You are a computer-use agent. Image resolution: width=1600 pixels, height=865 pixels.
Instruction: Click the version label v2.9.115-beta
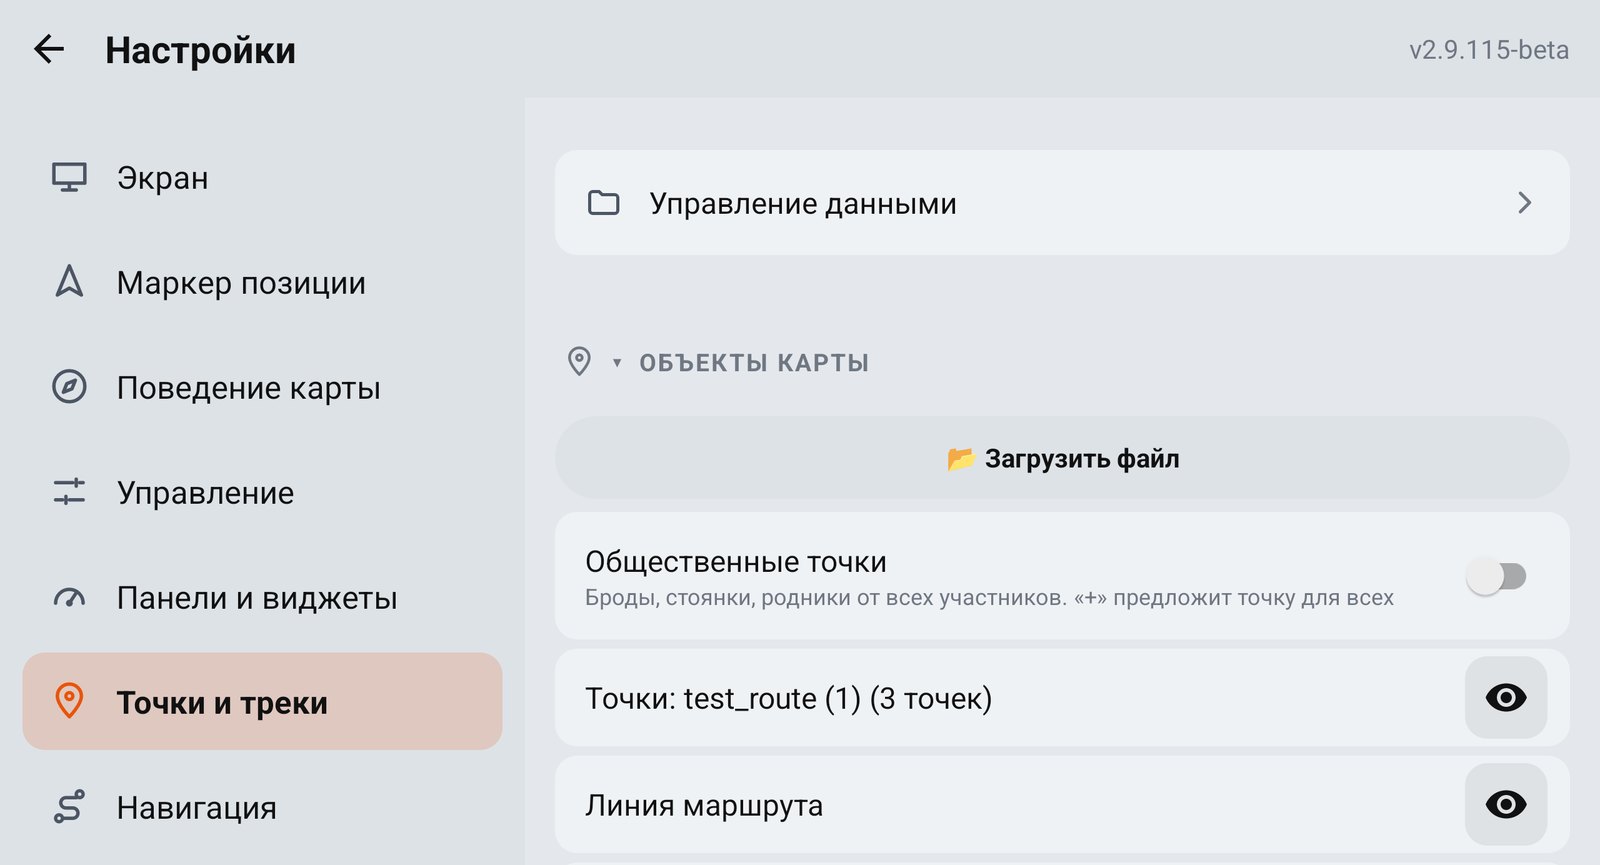click(x=1489, y=50)
